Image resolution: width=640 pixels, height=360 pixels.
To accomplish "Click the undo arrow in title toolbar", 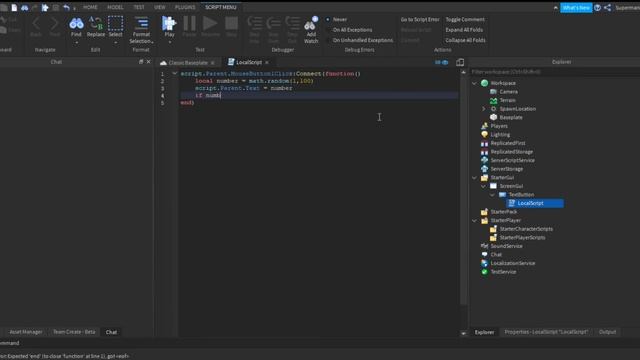I will click(x=67, y=7).
